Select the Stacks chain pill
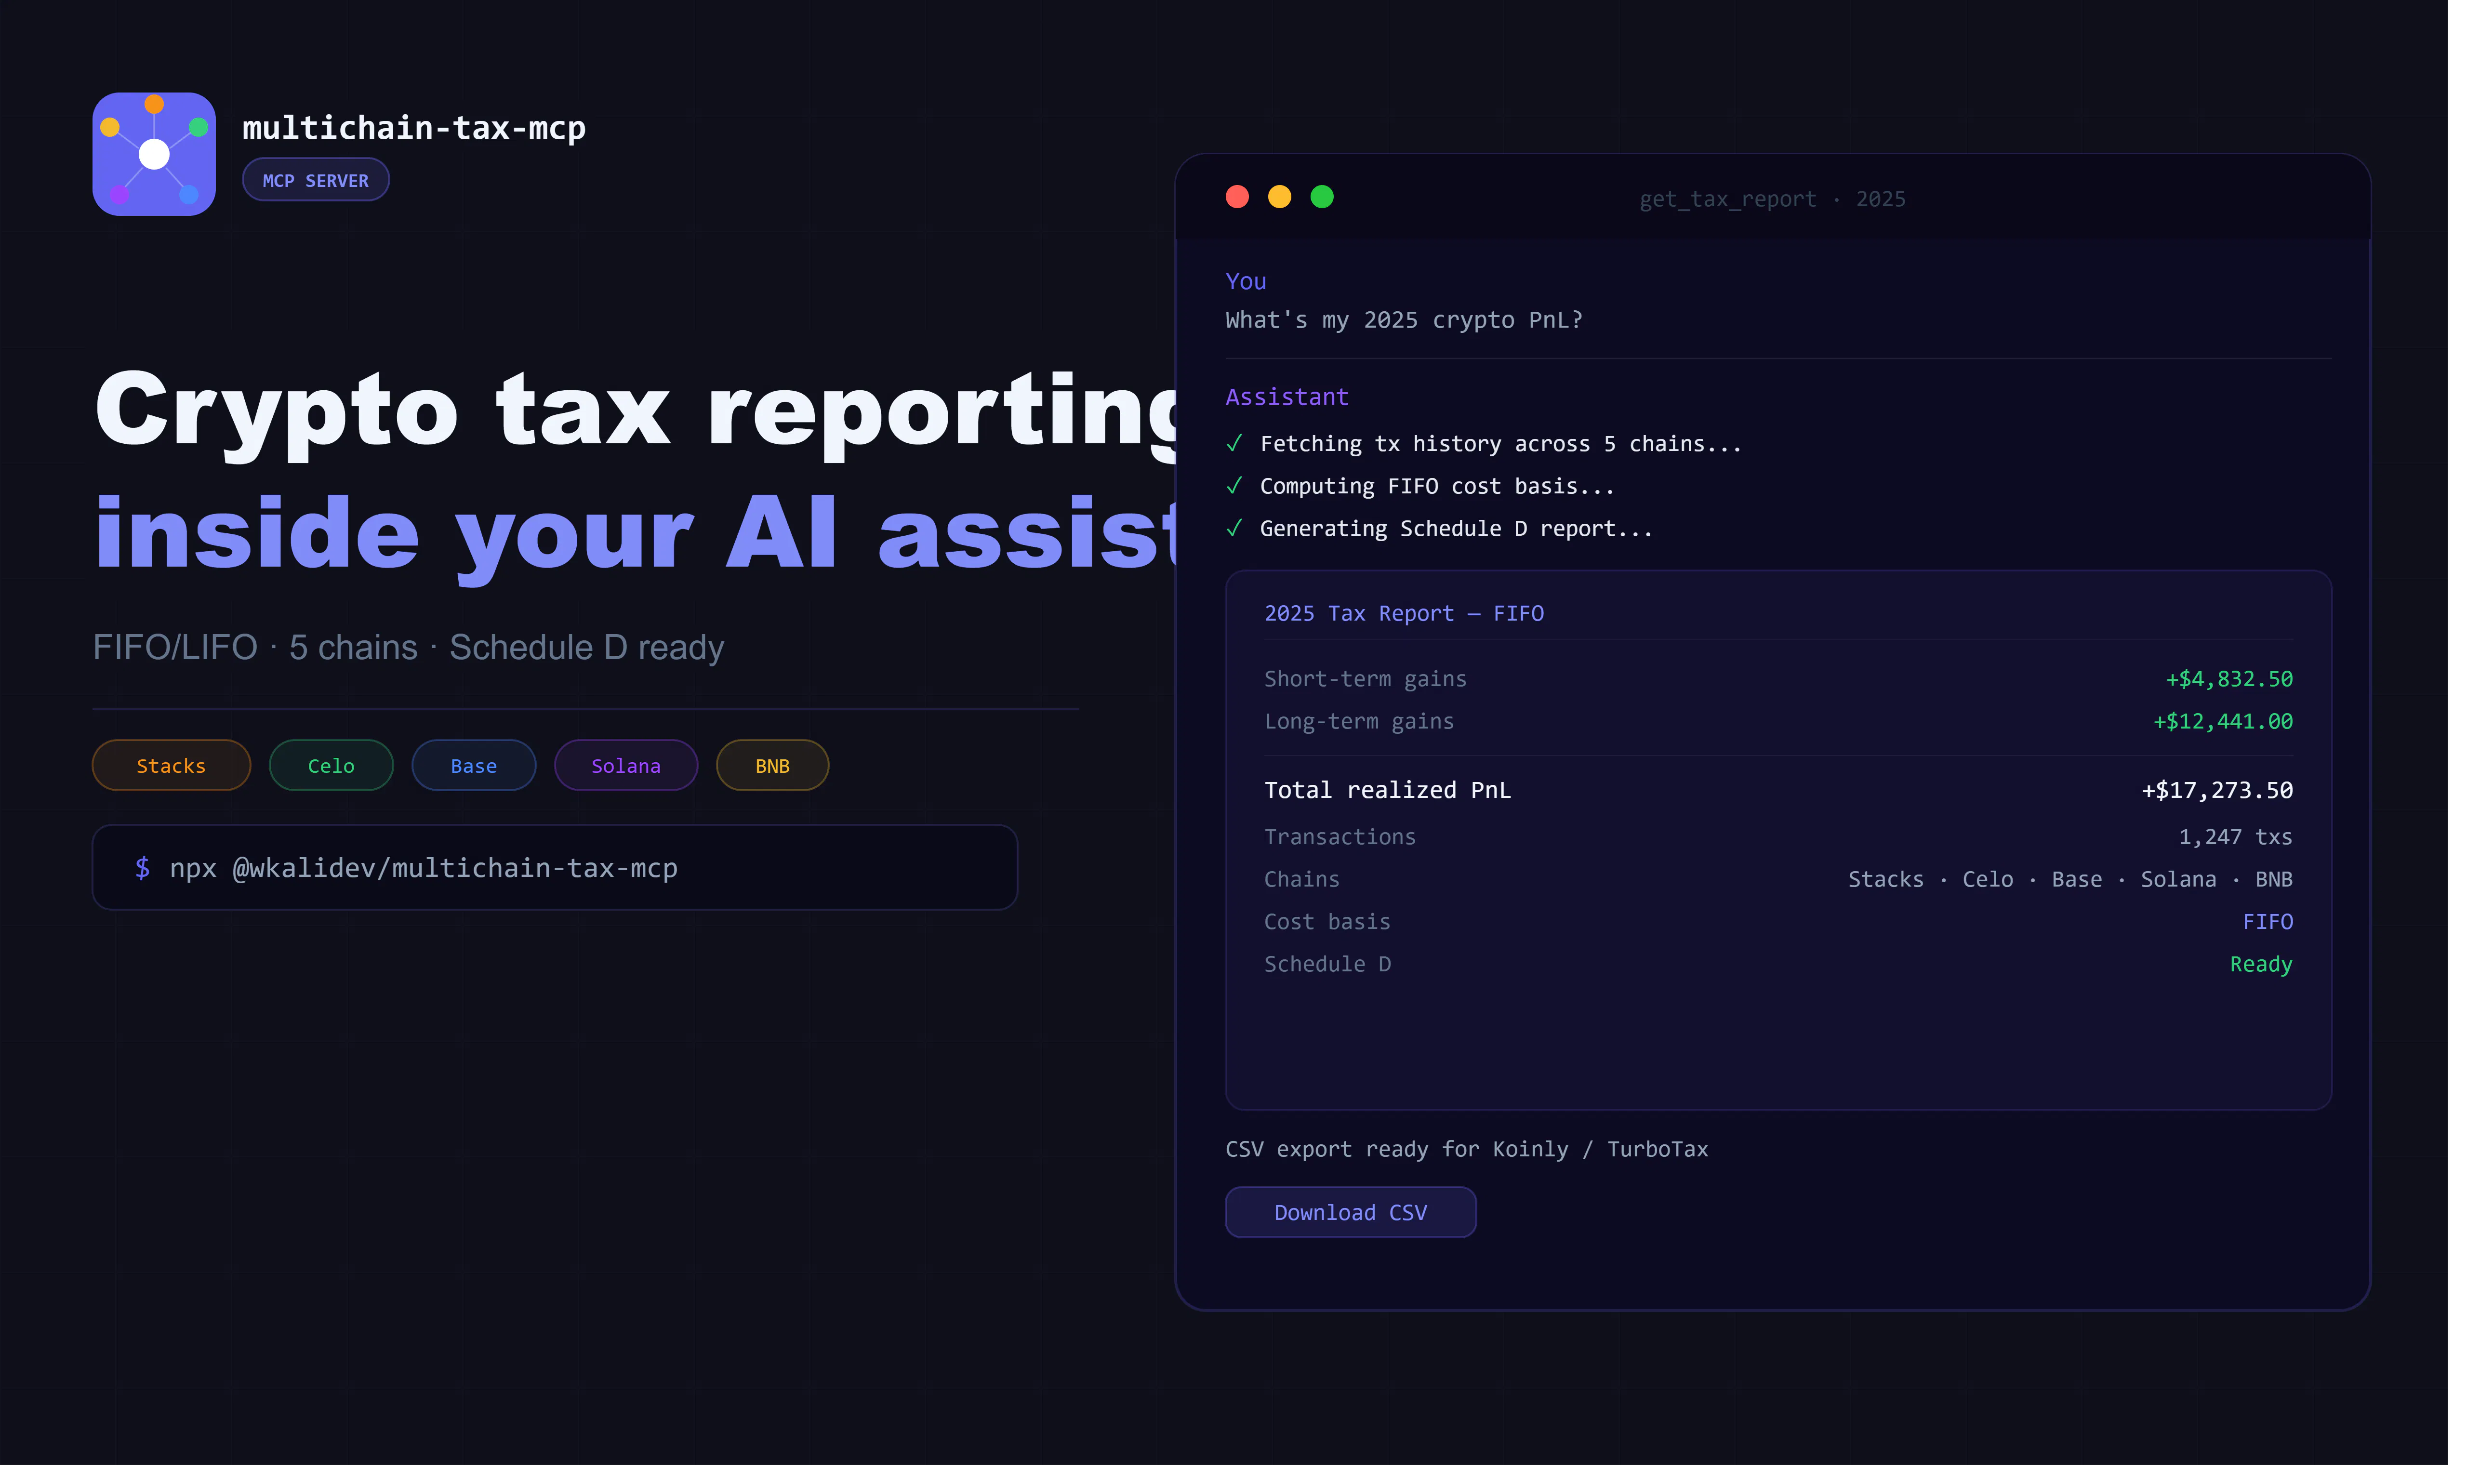This screenshot has width=2467, height=1484. [171, 765]
